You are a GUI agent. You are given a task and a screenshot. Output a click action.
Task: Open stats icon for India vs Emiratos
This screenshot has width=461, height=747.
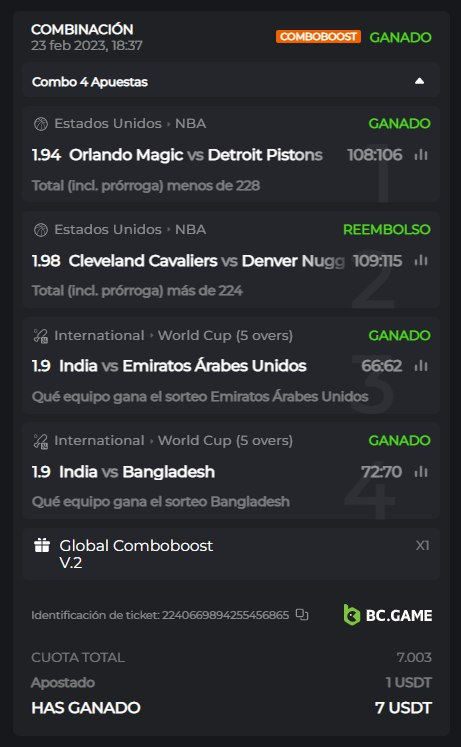(x=421, y=366)
